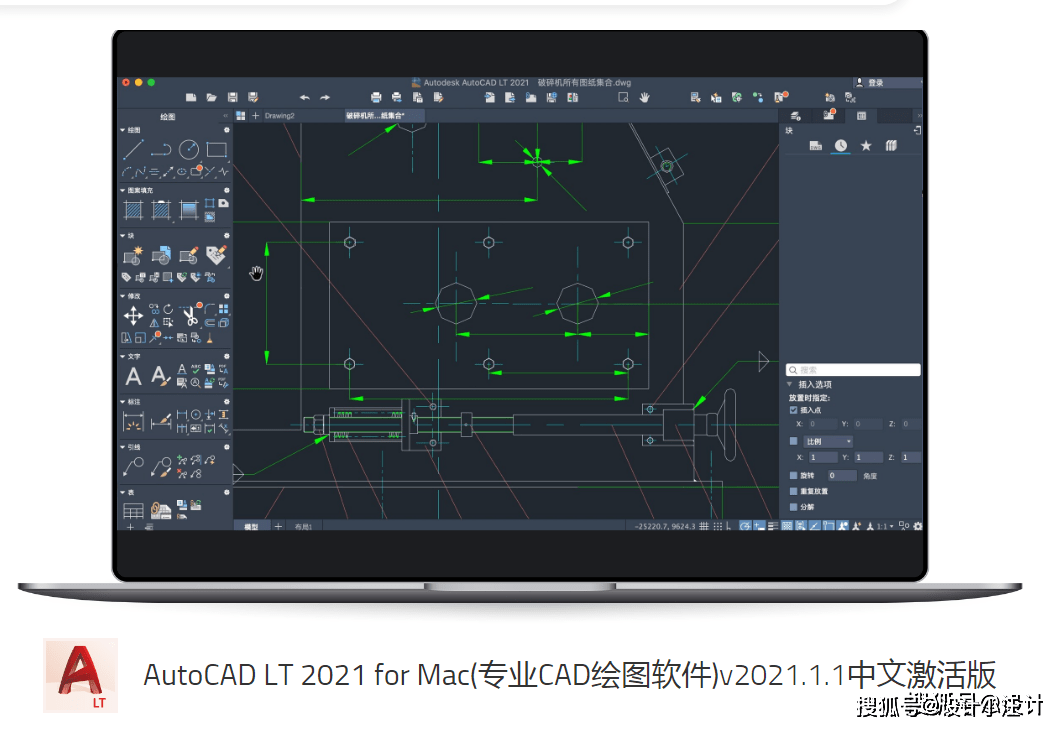Select the Polyline tool
The image size is (1043, 729).
click(x=161, y=149)
